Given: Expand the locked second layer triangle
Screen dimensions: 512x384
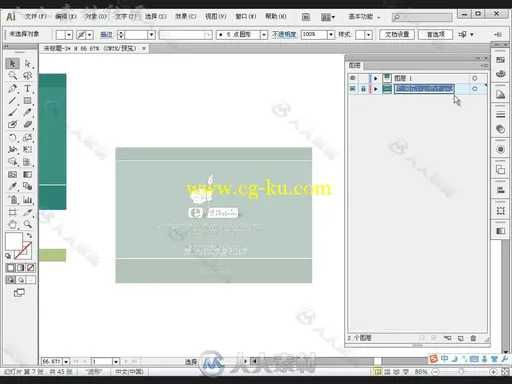Looking at the screenshot, I should [376, 89].
